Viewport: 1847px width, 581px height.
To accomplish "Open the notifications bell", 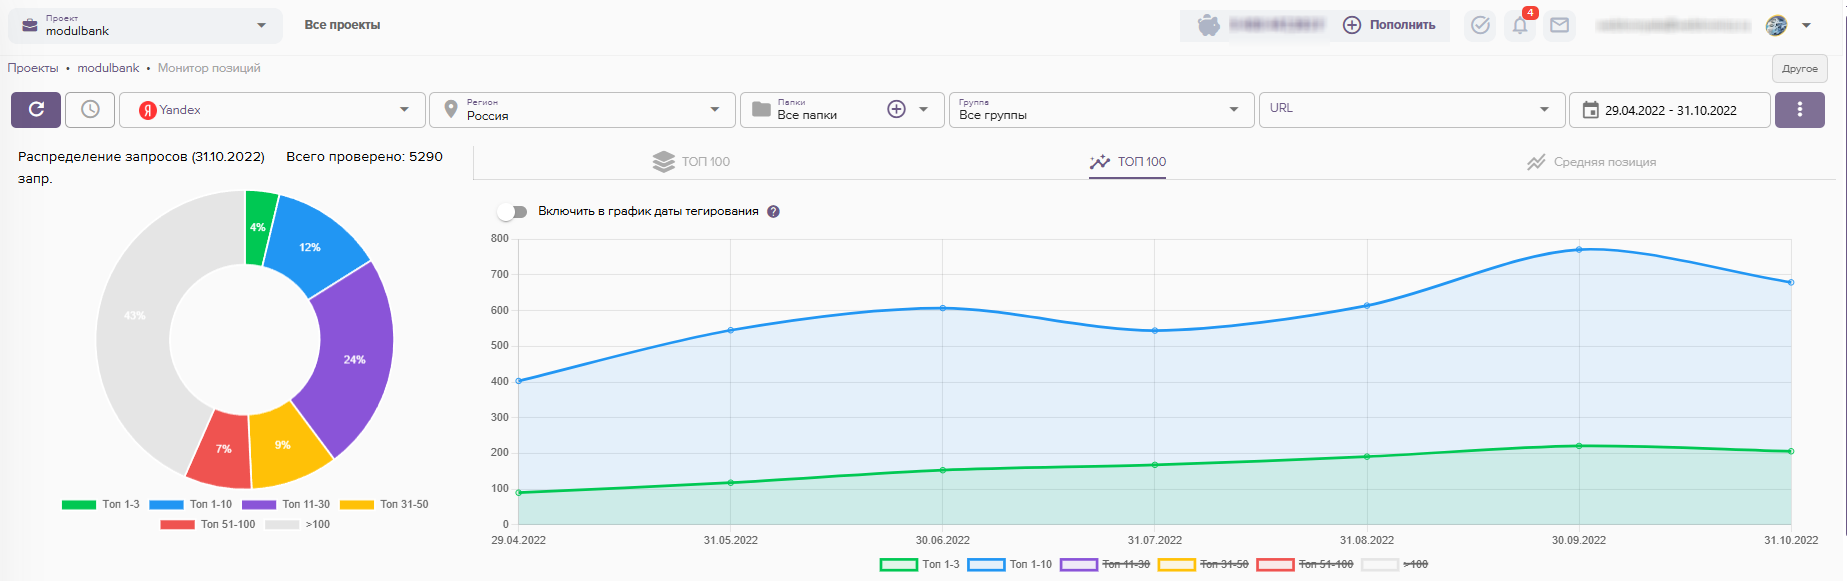I will (x=1519, y=26).
